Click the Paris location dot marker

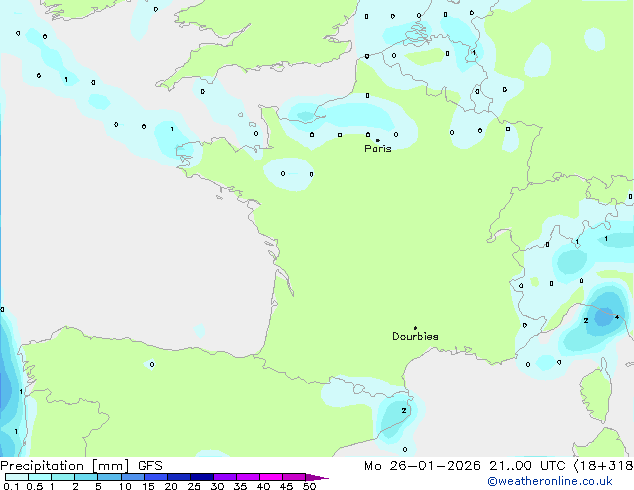pos(378,140)
